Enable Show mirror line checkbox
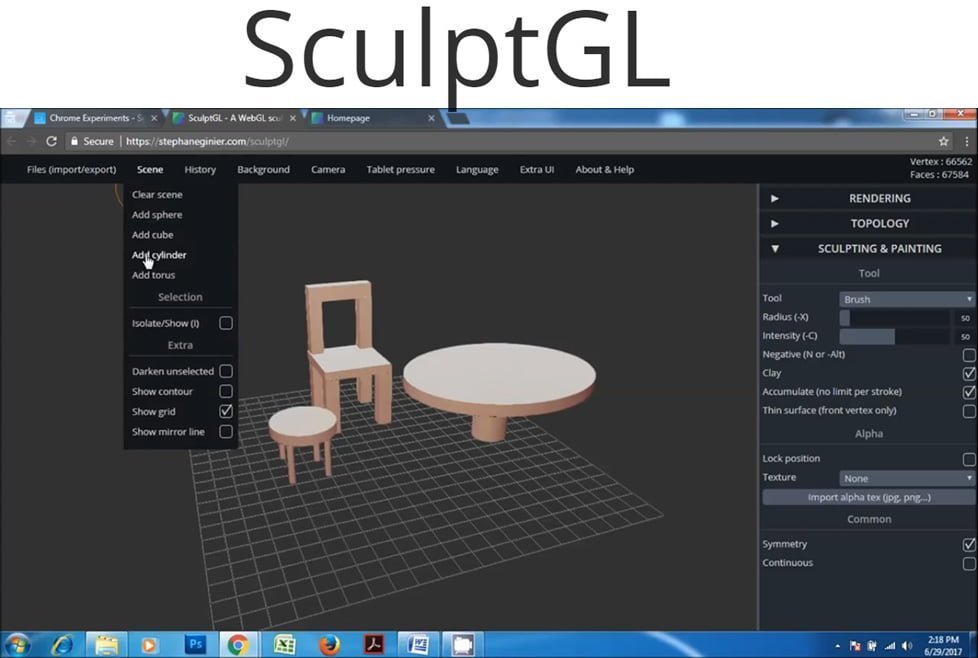The width and height of the screenshot is (978, 658). click(x=226, y=432)
